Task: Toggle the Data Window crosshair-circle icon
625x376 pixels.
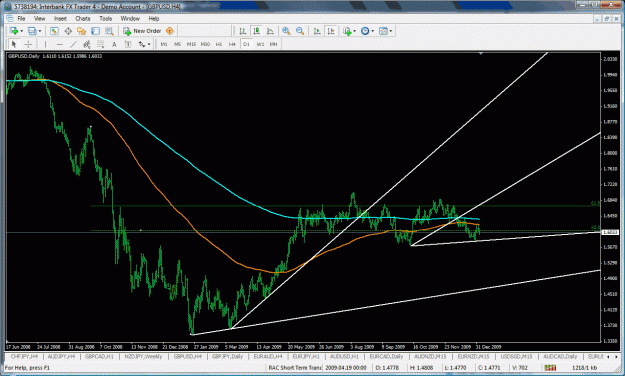Action: tap(68, 31)
